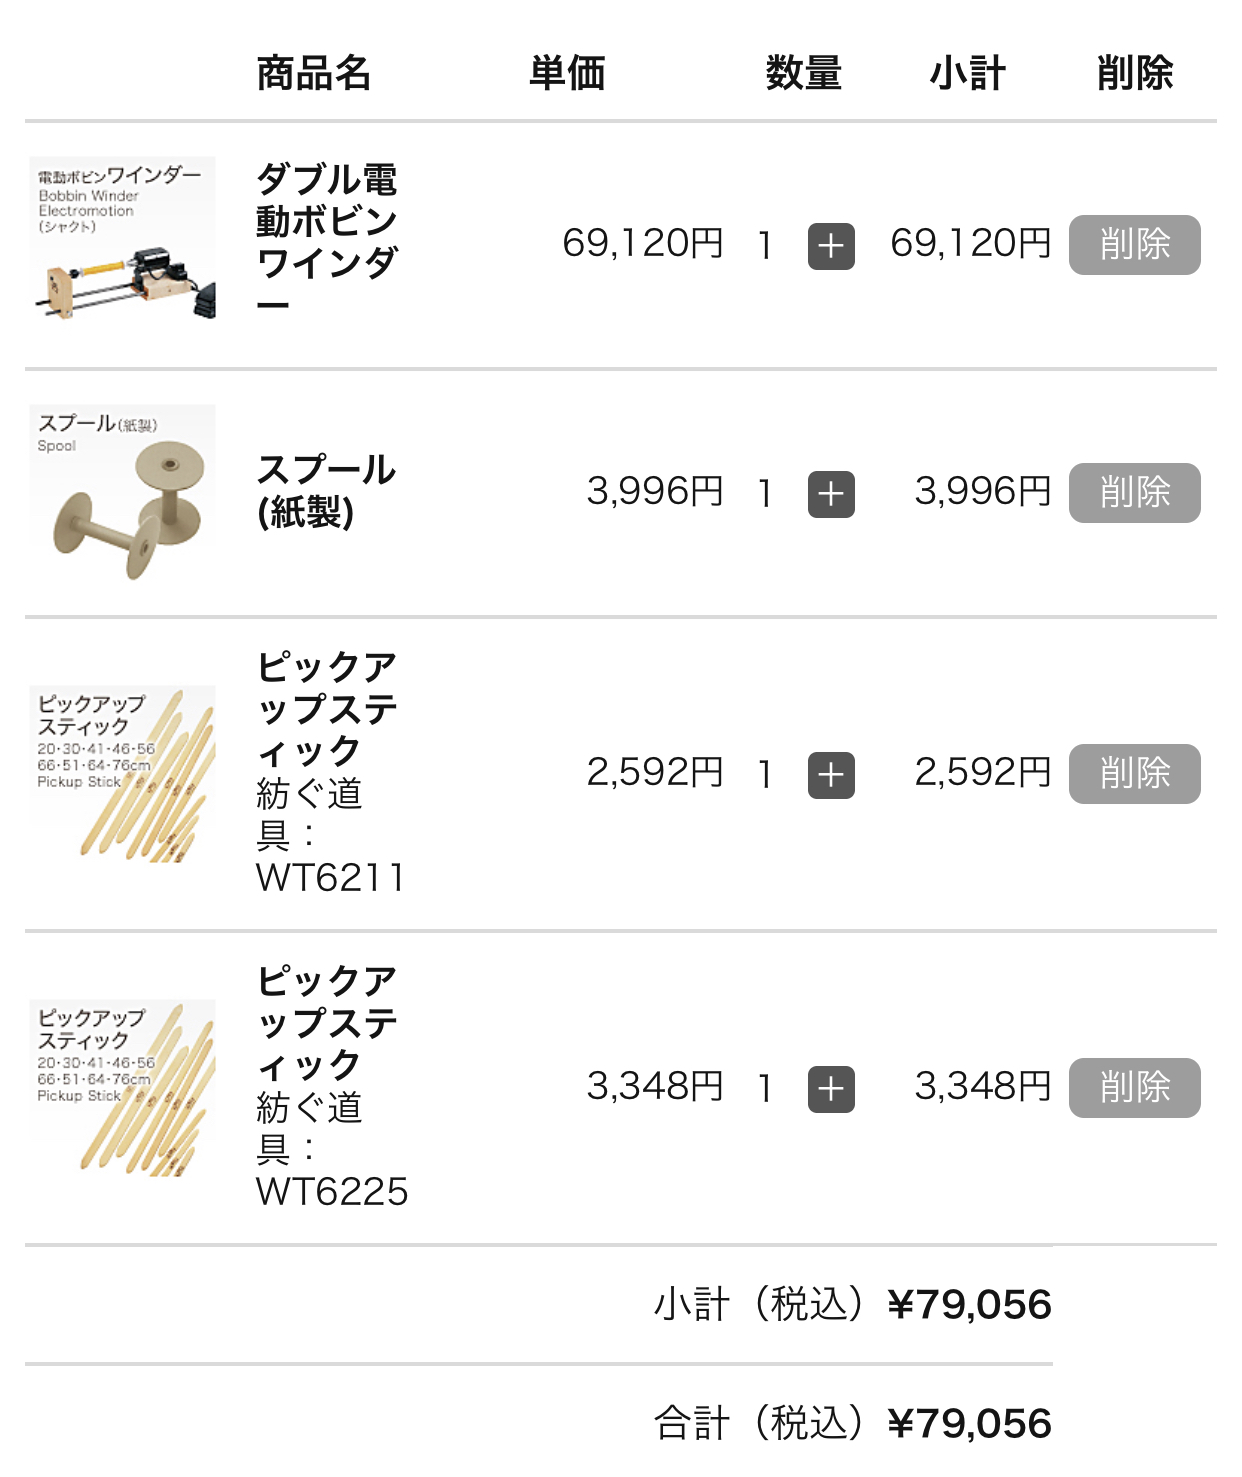Delete ダブル電動ボビンワインダー from cart
Viewport: 1242px width, 1477px height.
pos(1134,245)
